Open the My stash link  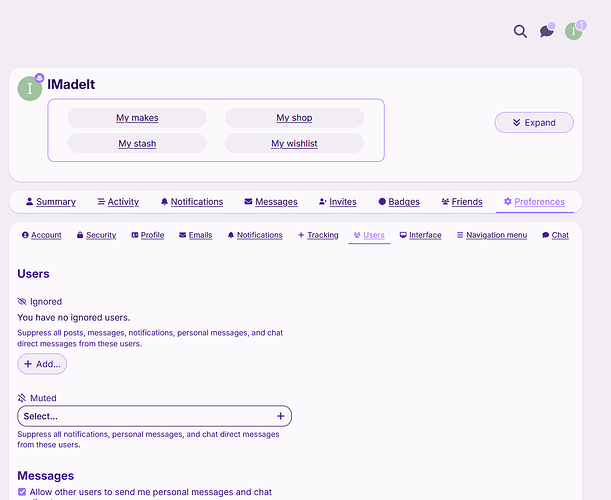click(x=137, y=143)
